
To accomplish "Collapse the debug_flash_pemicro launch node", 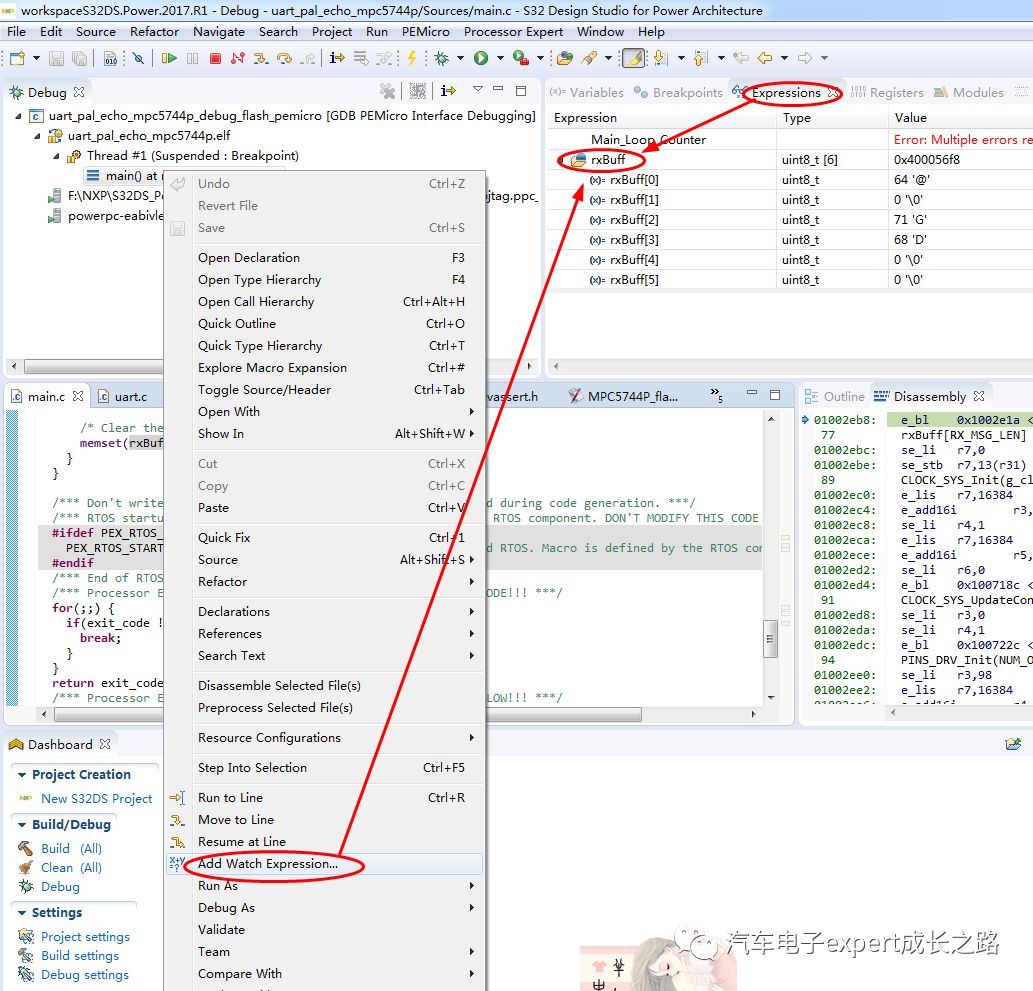I will (x=18, y=116).
